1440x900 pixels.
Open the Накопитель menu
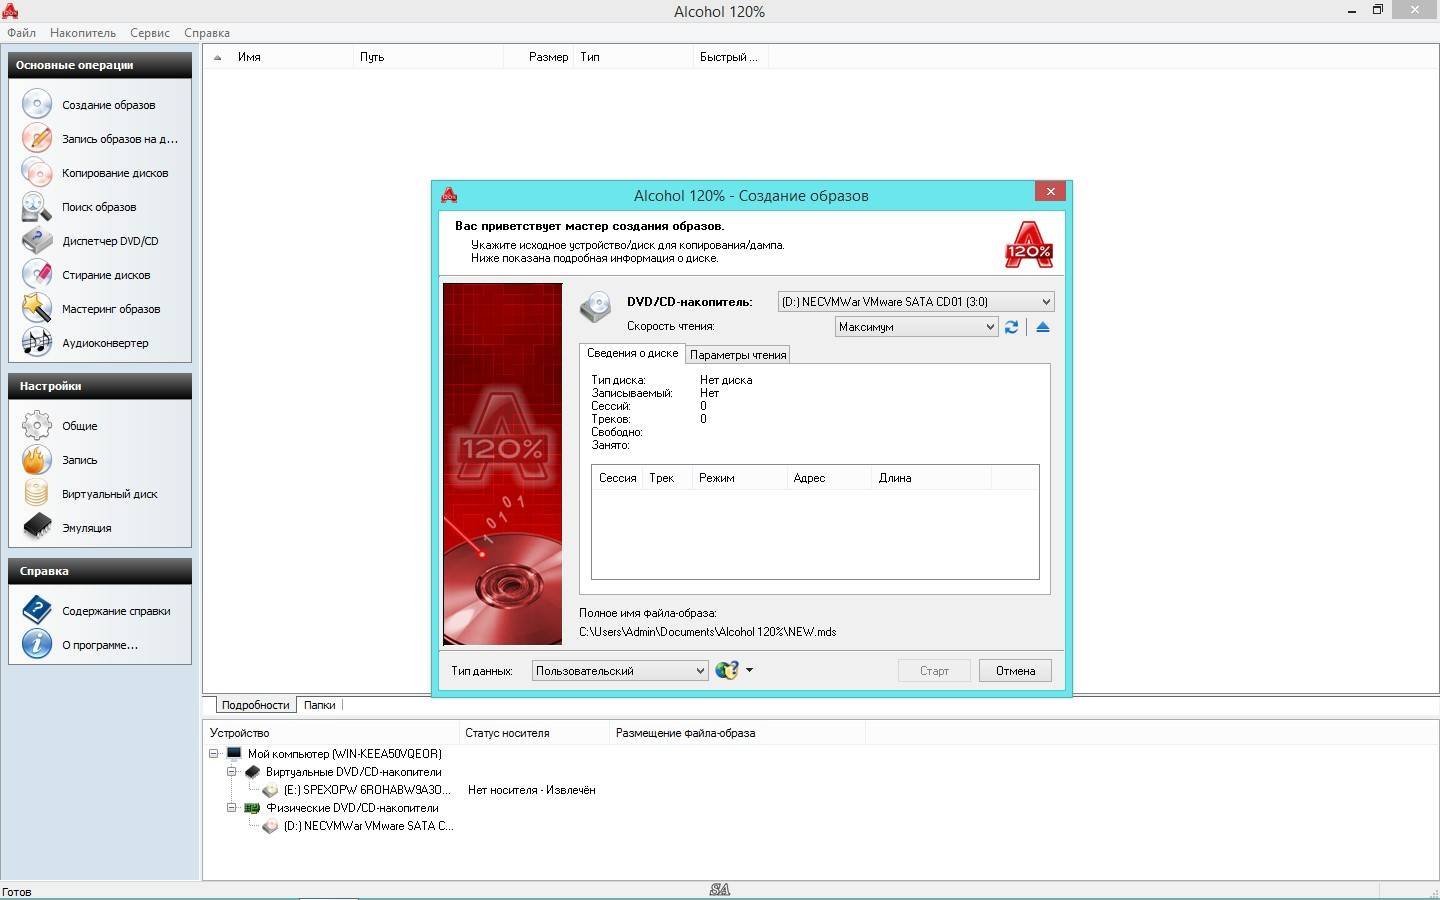[83, 32]
